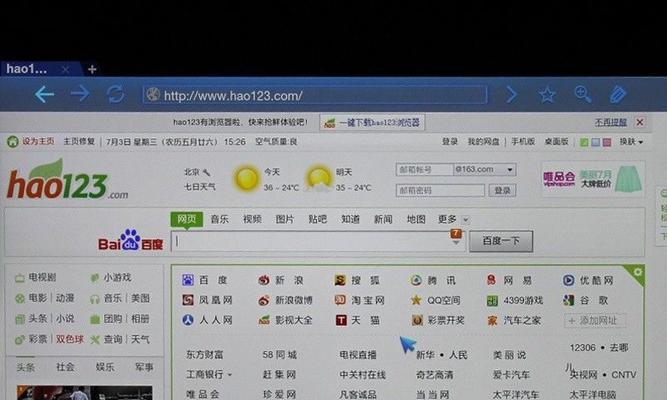Select the 贴吧 search tab
The height and width of the screenshot is (400, 667).
[318, 219]
